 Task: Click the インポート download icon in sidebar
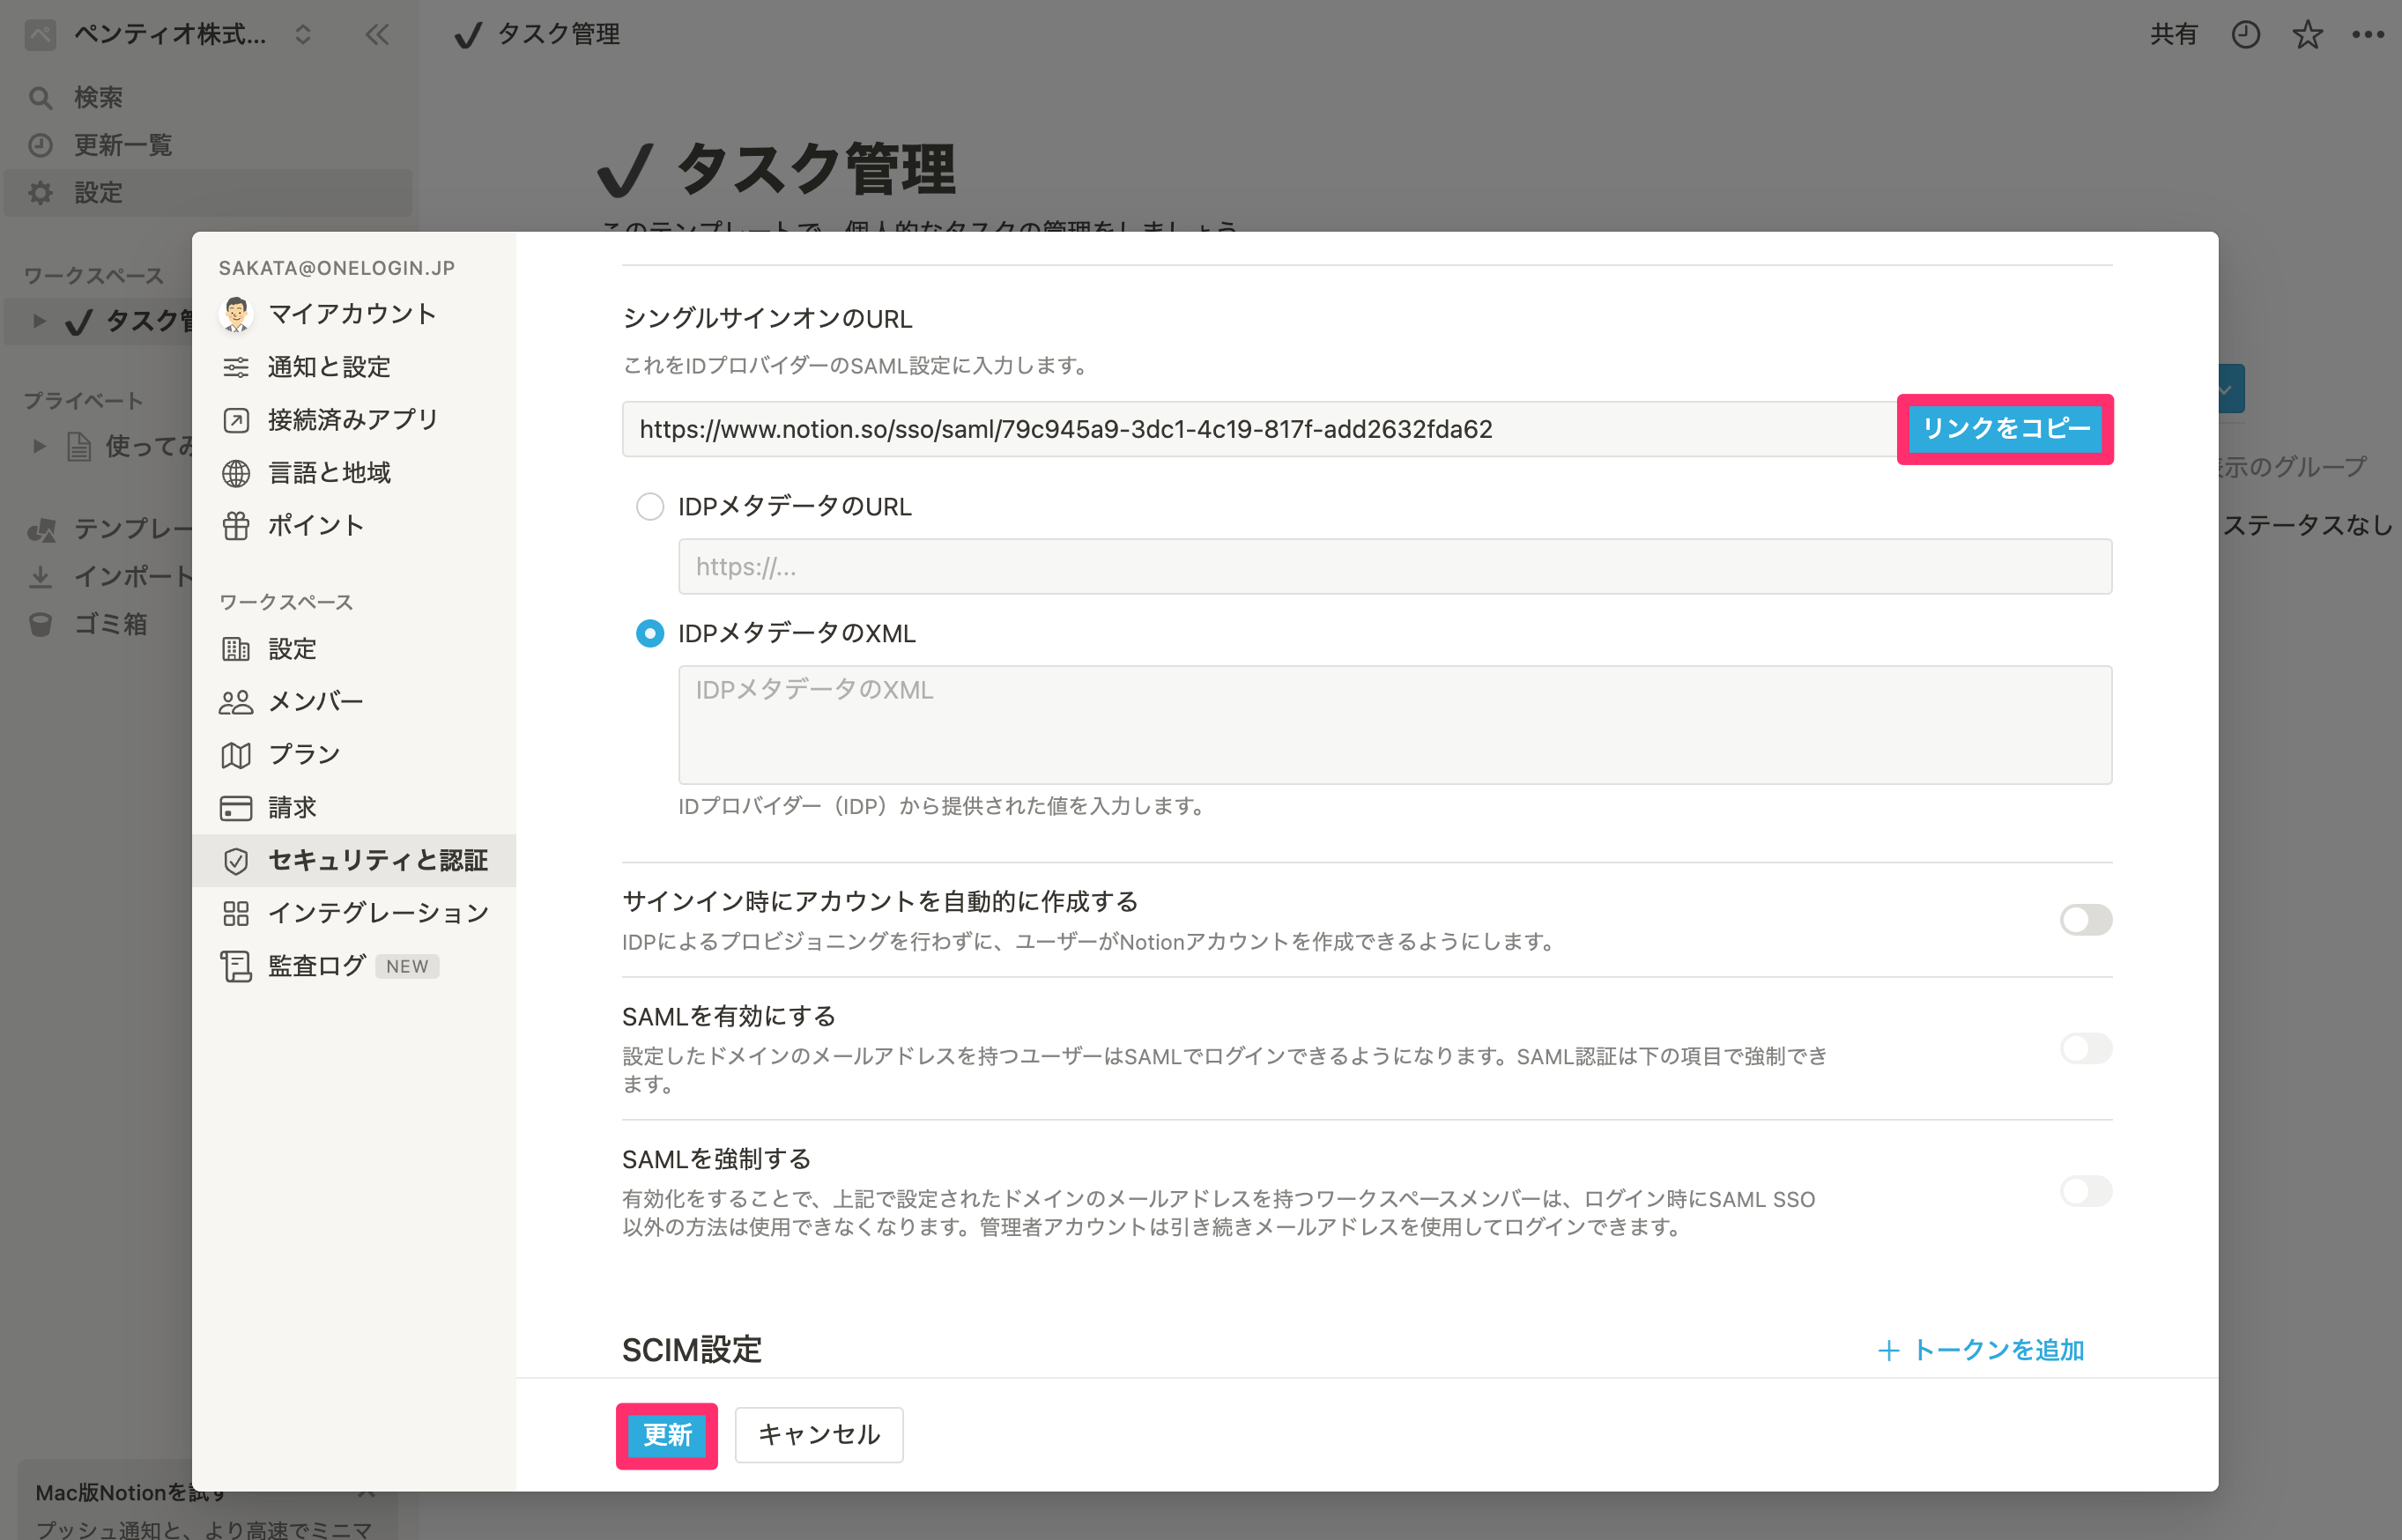[x=40, y=577]
